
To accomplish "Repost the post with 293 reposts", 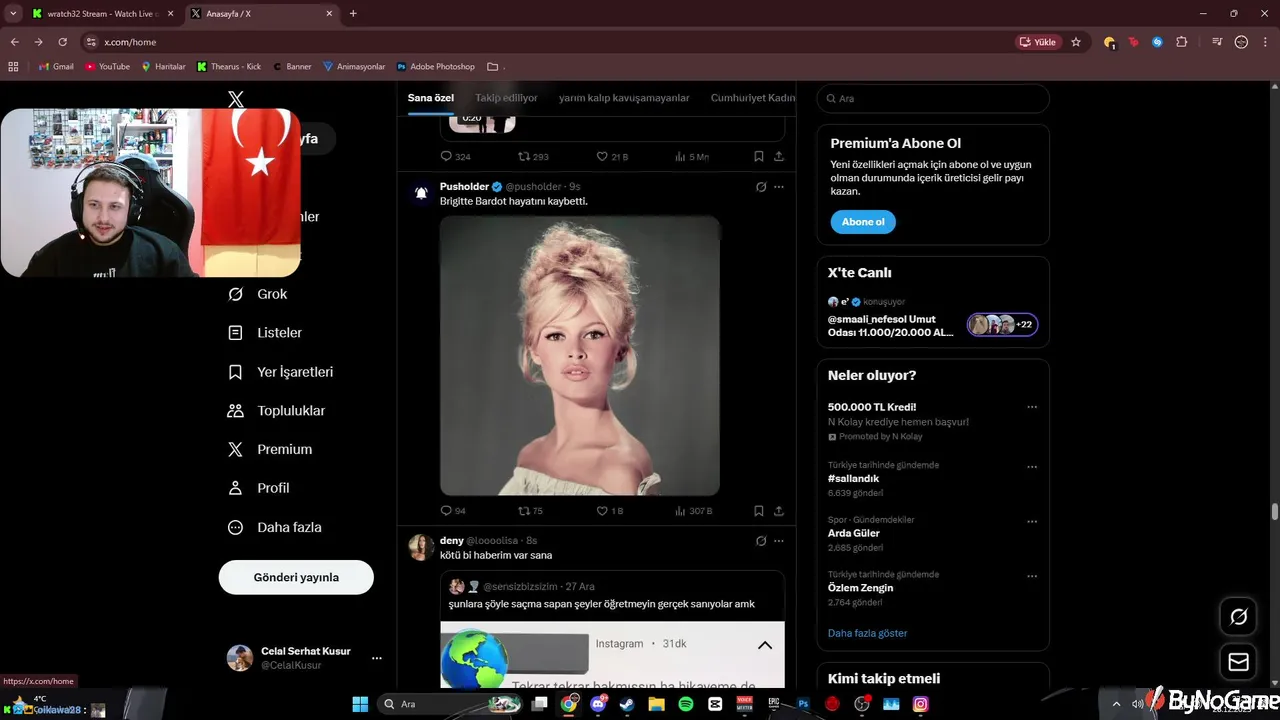I will (x=533, y=157).
